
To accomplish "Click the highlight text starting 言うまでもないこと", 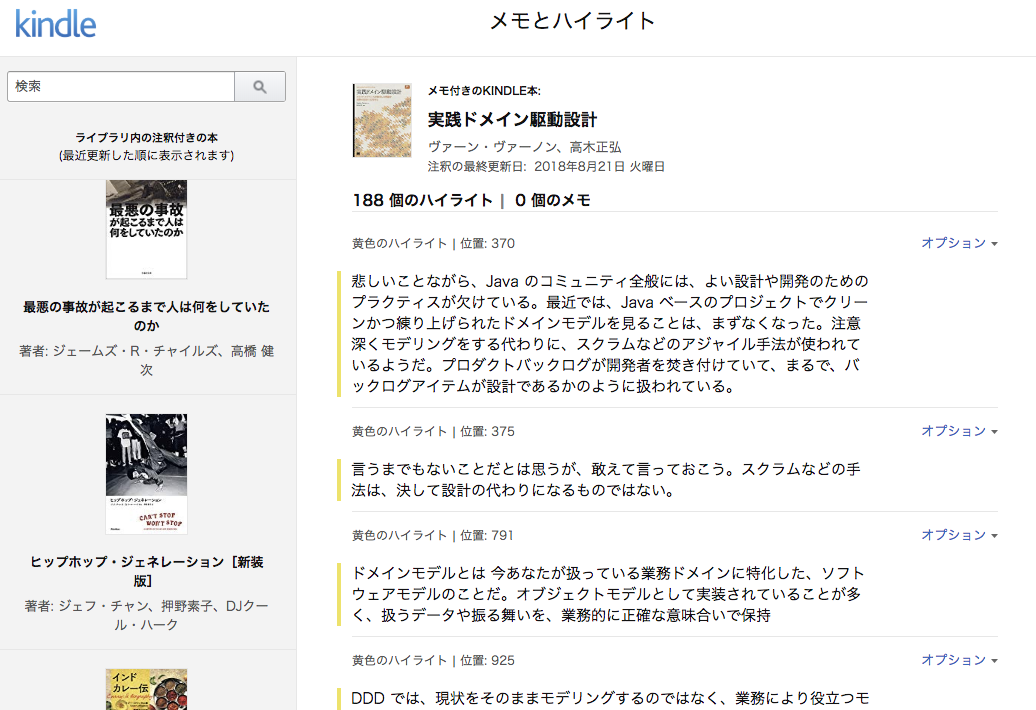I will 606,479.
